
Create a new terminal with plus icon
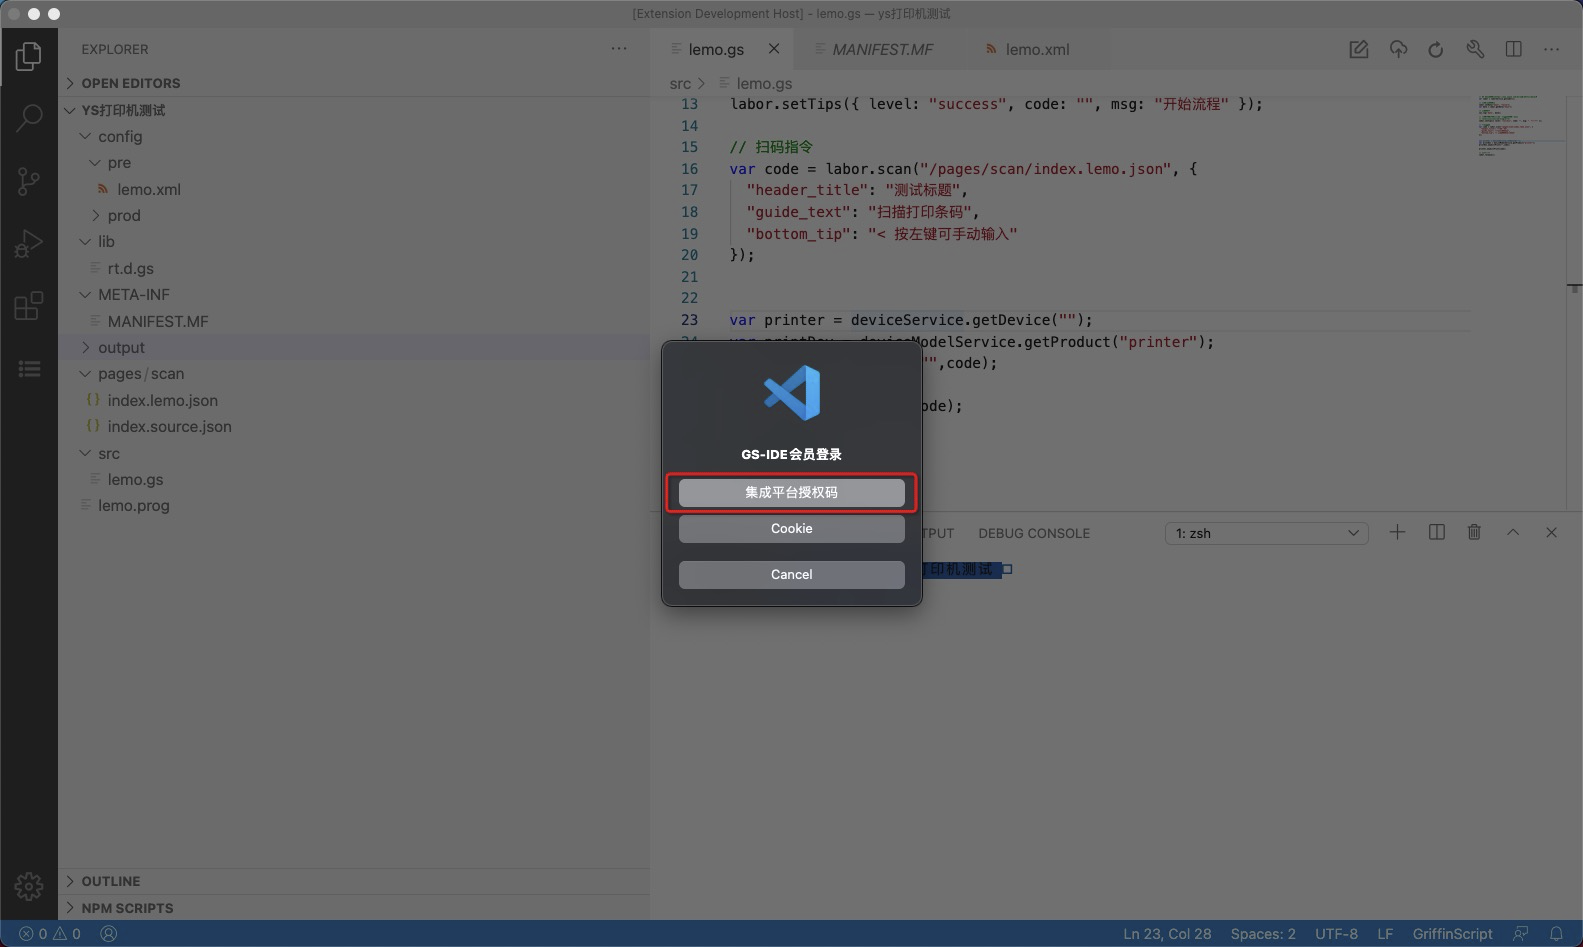pyautogui.click(x=1397, y=532)
